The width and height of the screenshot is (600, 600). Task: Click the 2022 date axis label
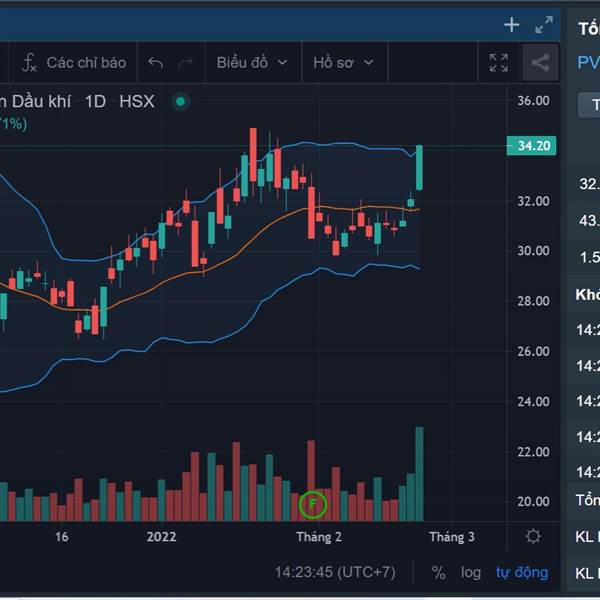[161, 537]
